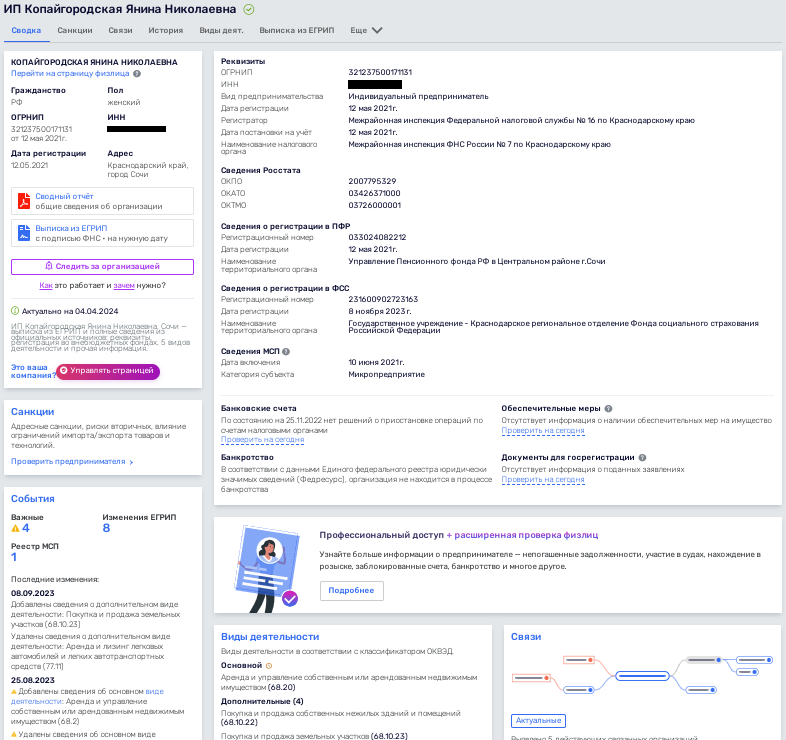Viewport: 786px width, 740px height.
Task: Click the help icon next to Документы для госрегистрации
Action: click(x=642, y=458)
